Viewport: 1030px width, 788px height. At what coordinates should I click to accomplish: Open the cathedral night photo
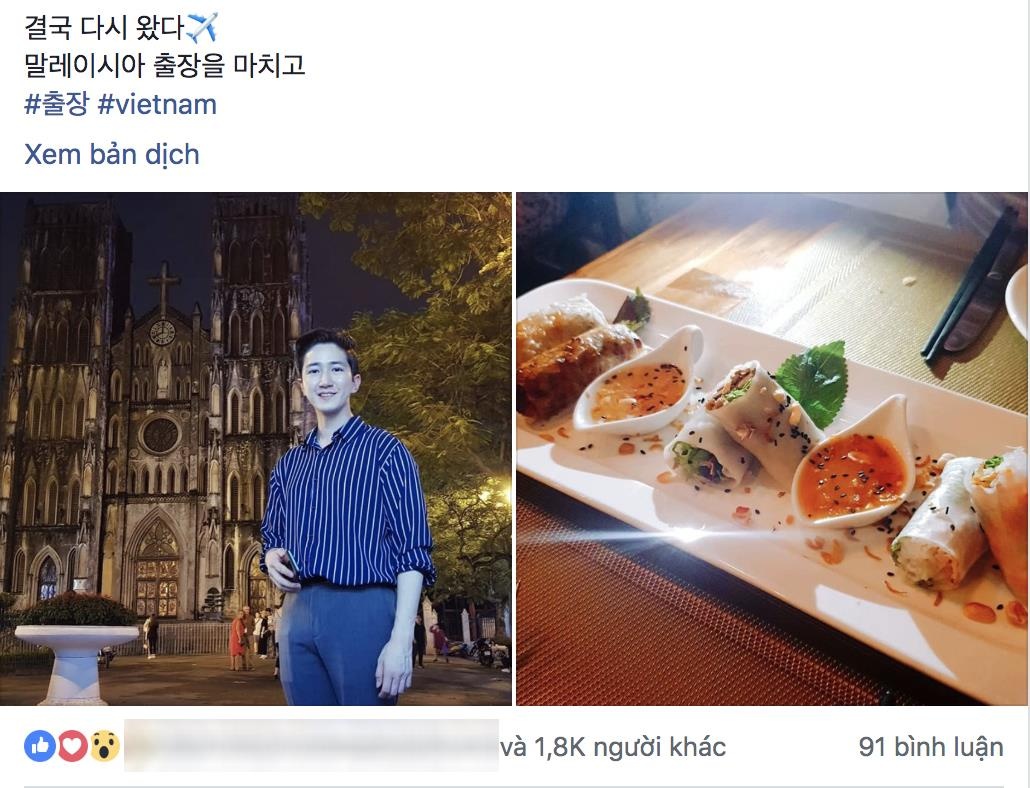(256, 449)
